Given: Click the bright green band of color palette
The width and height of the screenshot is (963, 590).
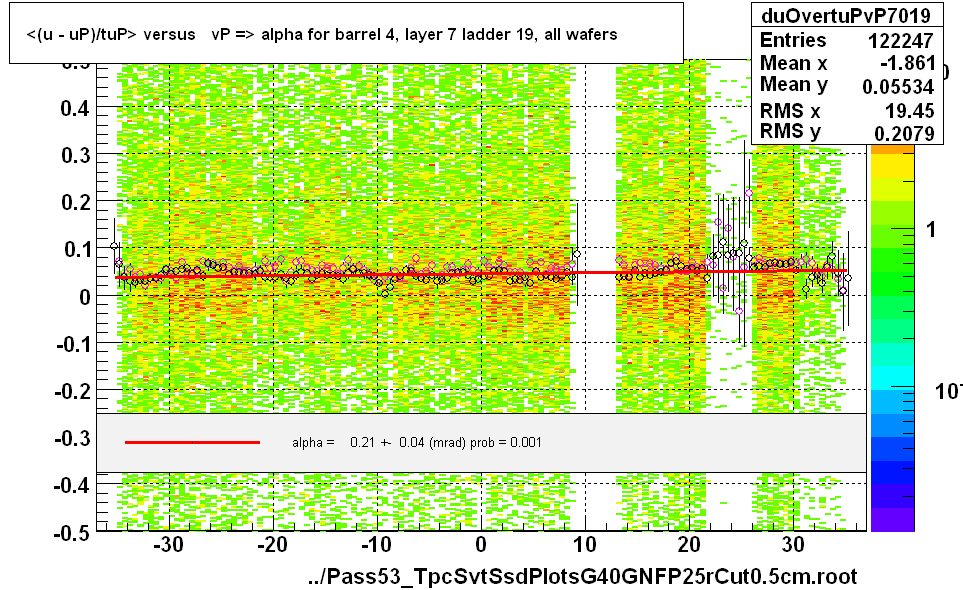Looking at the screenshot, I should coord(892,284).
